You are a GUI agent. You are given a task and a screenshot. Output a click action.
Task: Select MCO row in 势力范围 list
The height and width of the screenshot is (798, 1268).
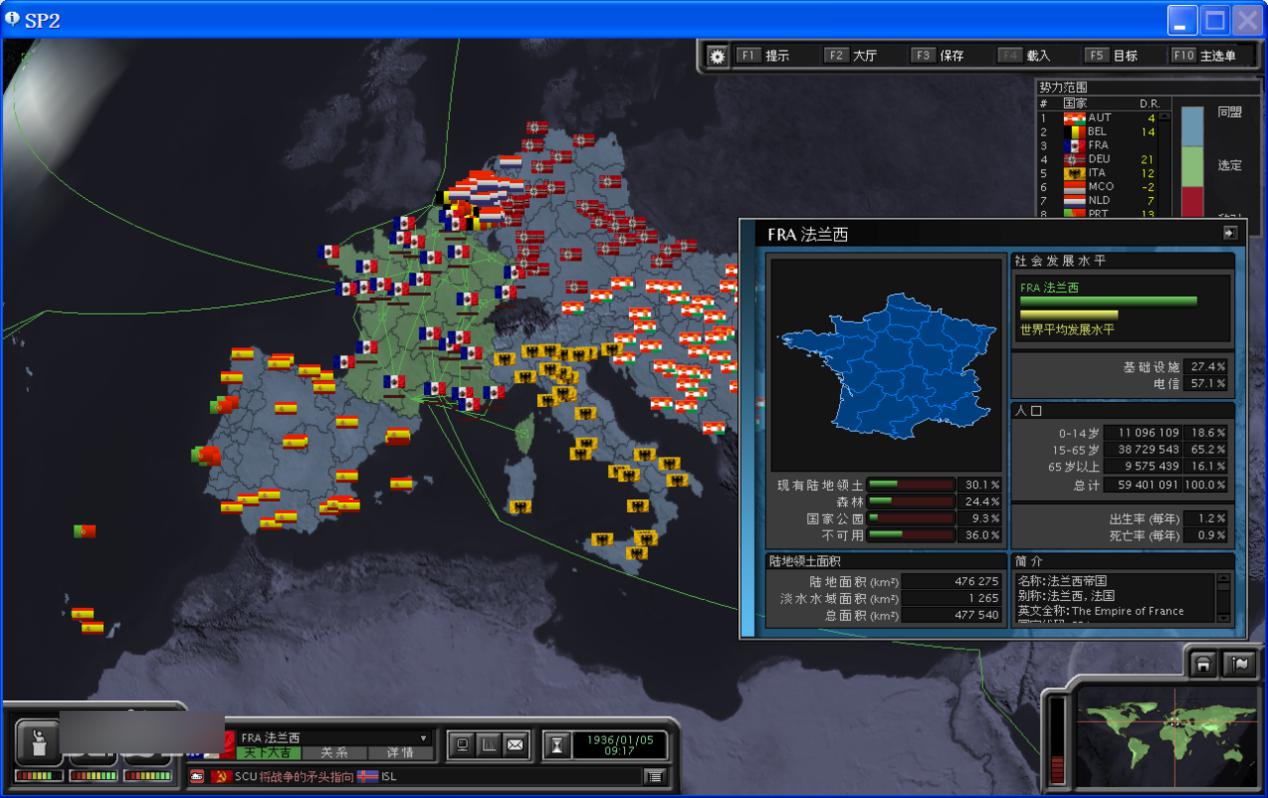[x=1097, y=186]
